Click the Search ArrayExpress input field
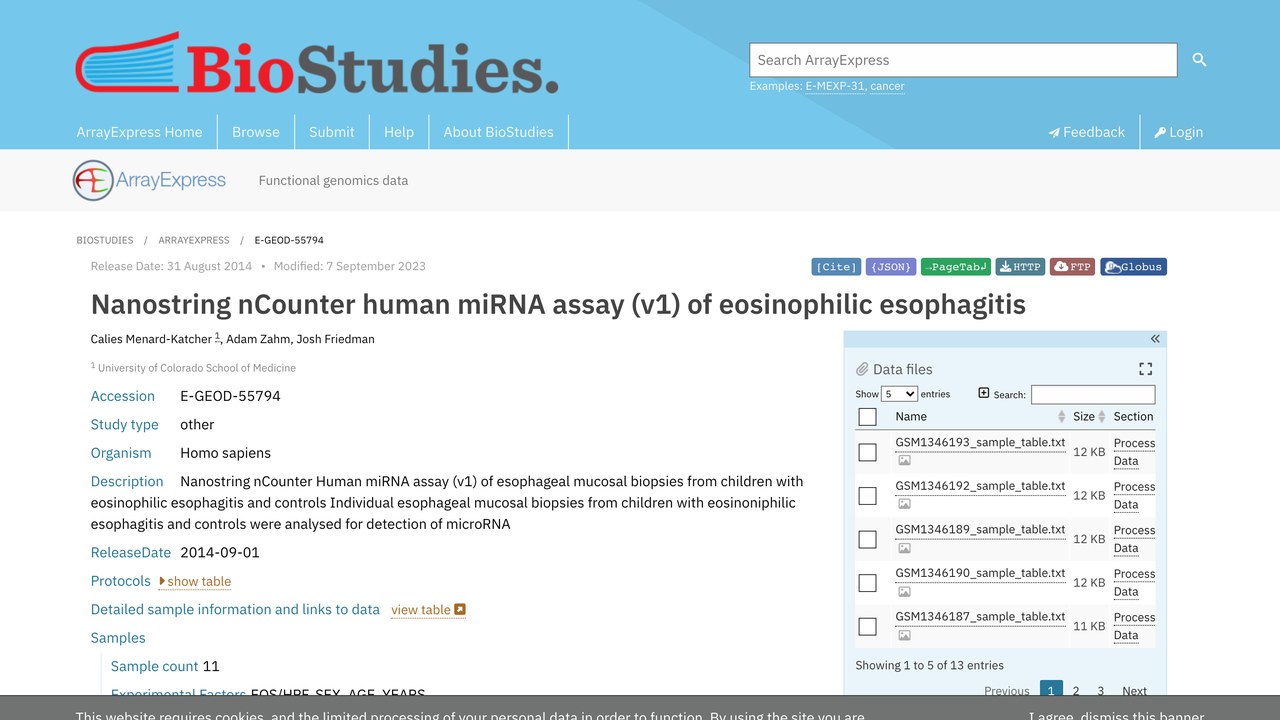The height and width of the screenshot is (720, 1280). [x=963, y=60]
